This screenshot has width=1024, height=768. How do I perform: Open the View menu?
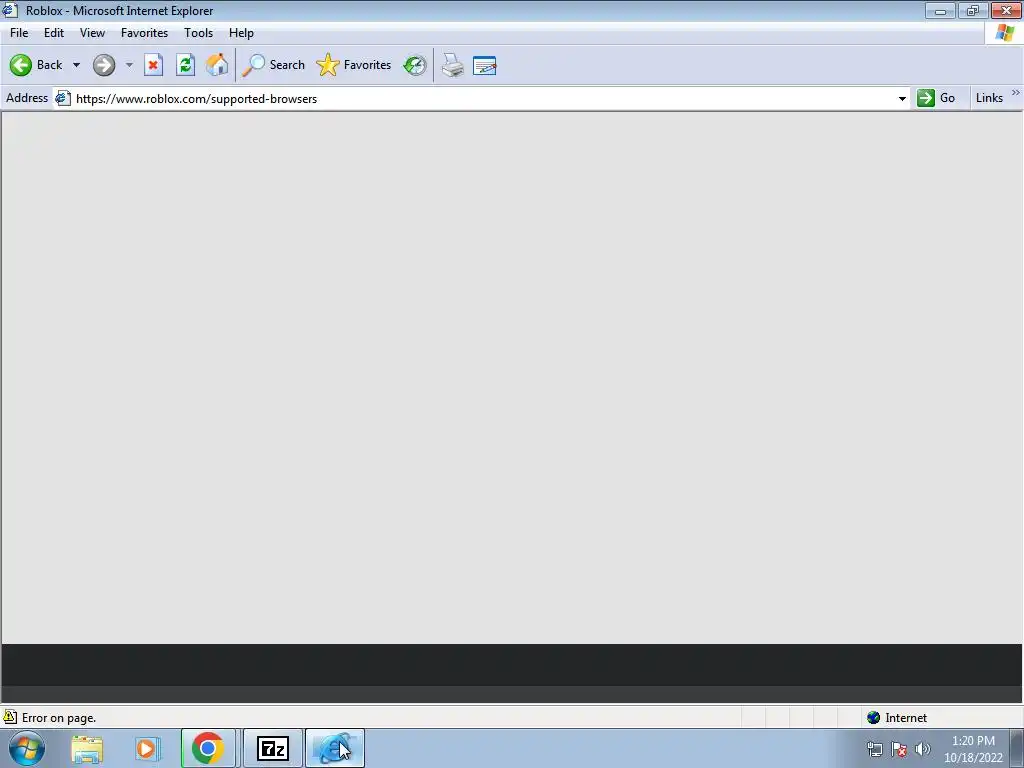[x=92, y=33]
